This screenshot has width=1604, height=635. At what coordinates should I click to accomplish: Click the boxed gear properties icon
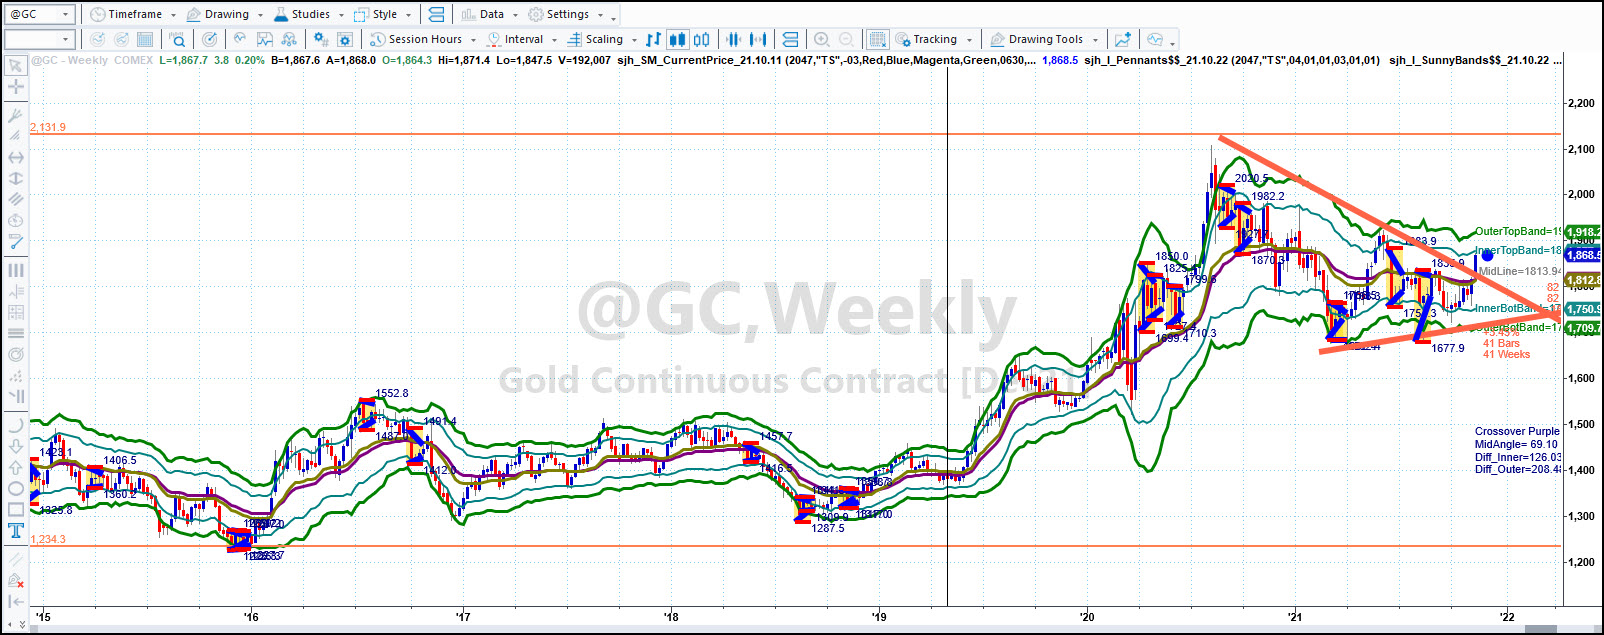345,40
